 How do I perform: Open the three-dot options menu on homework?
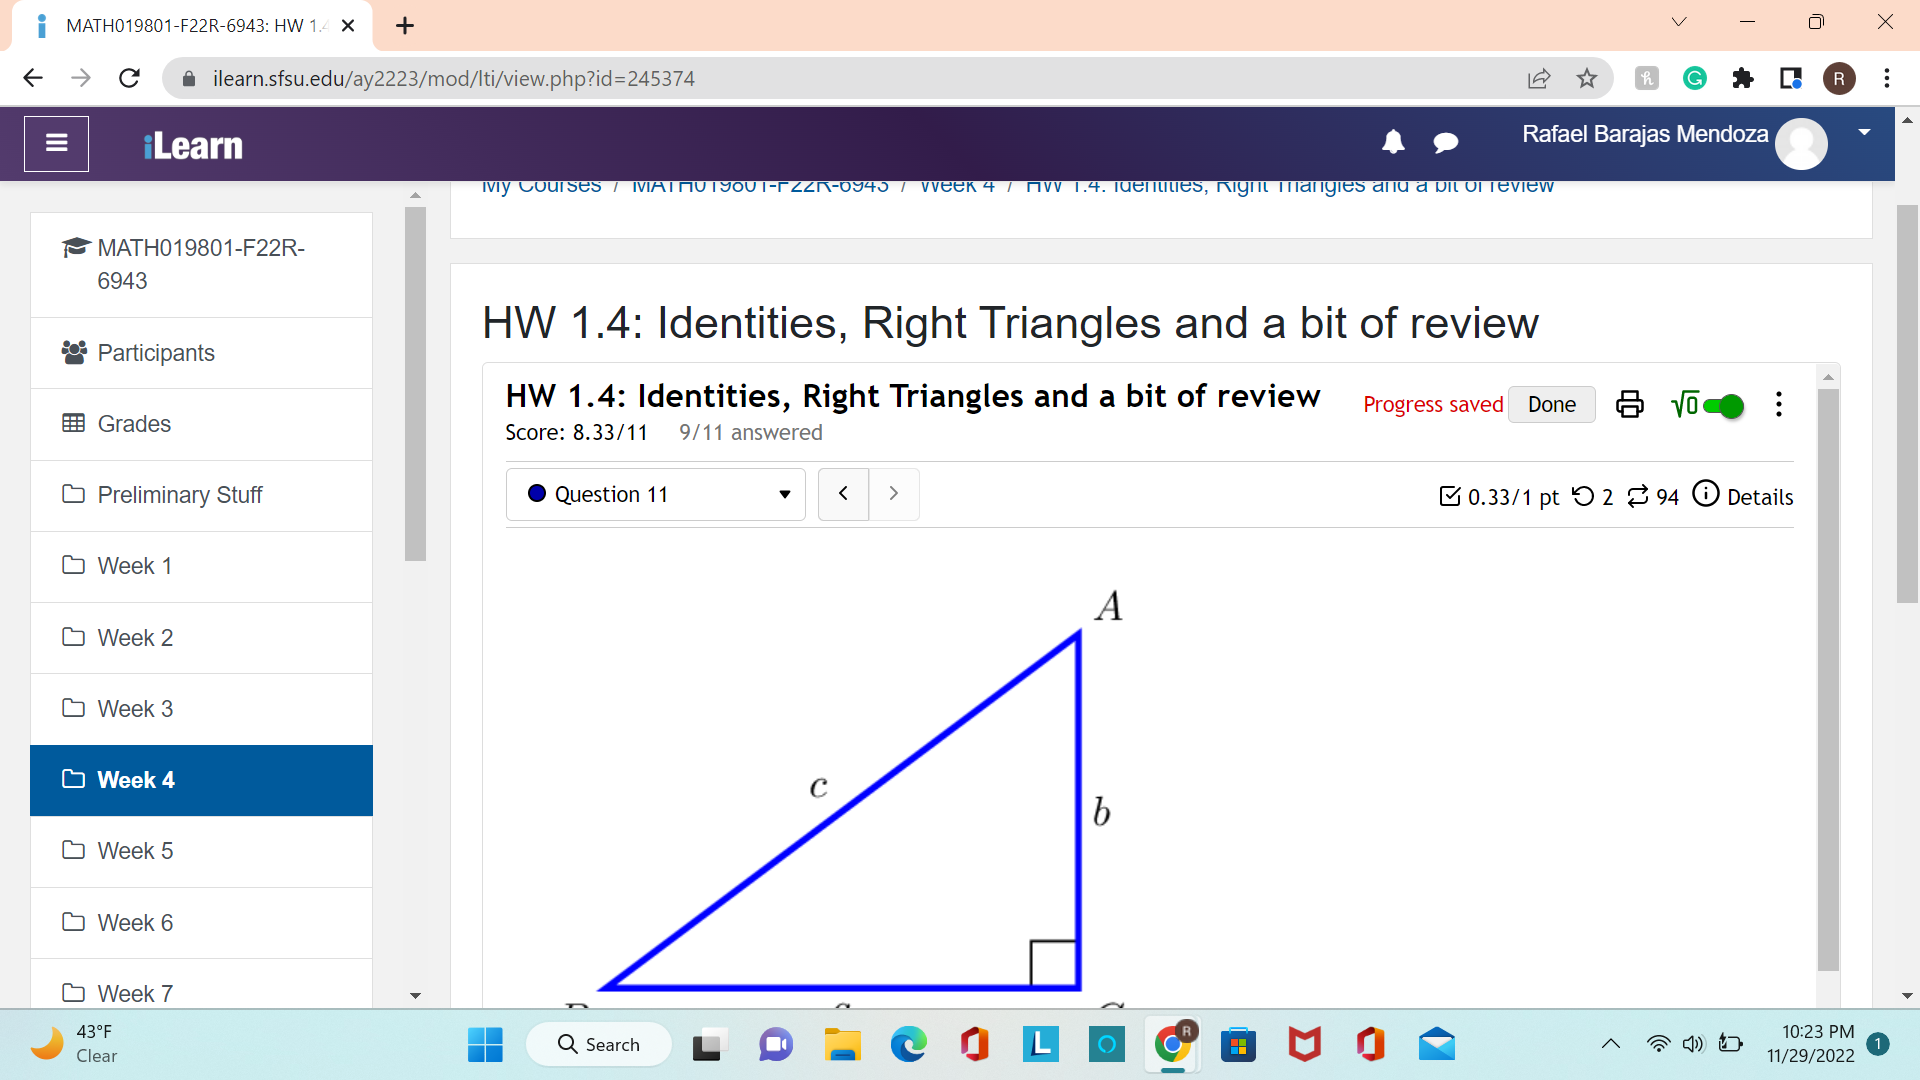tap(1778, 405)
